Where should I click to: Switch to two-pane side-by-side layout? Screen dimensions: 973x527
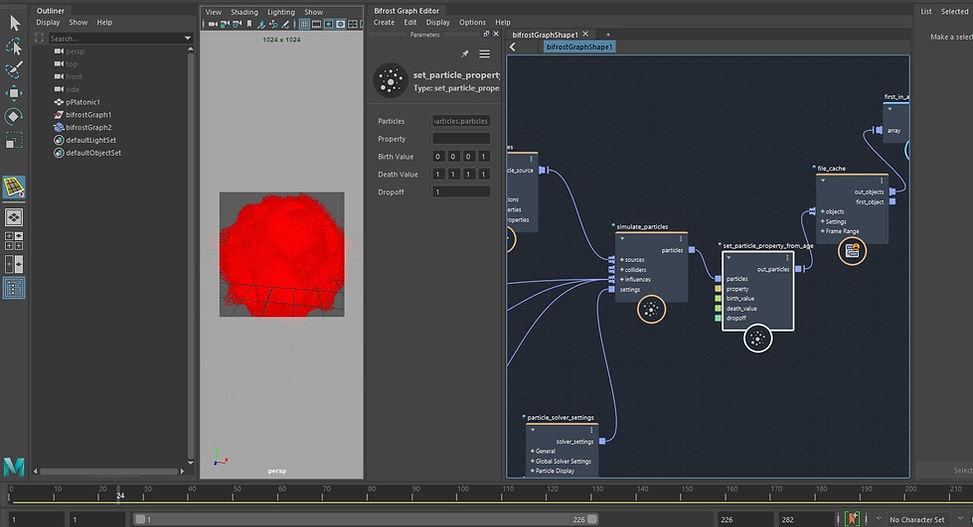tap(14, 264)
